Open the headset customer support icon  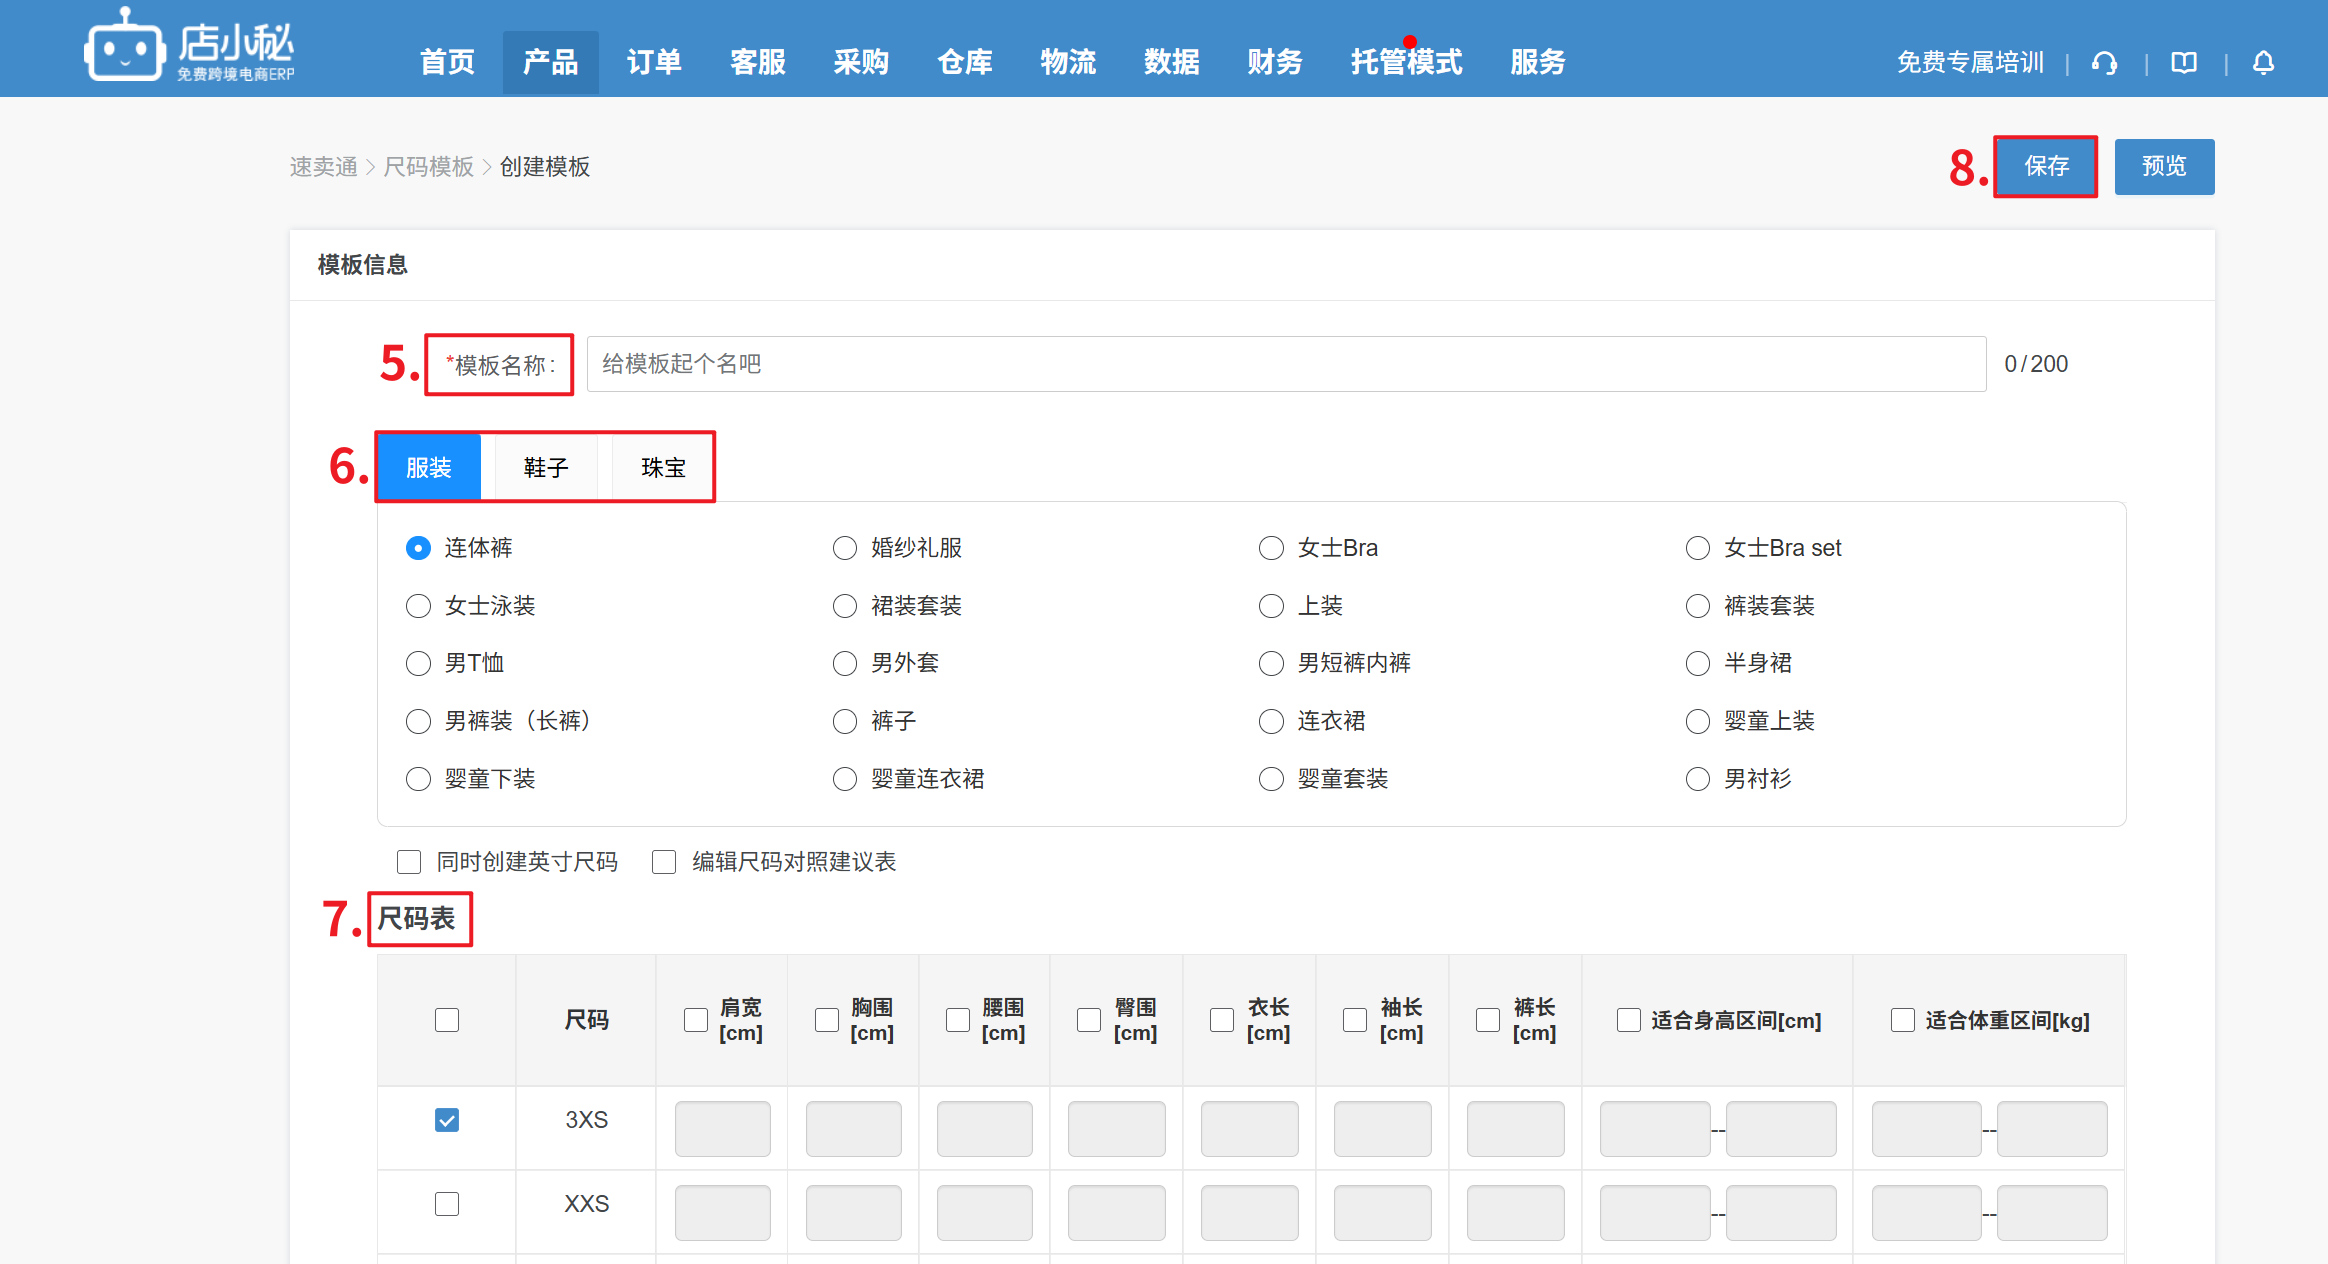[x=2104, y=63]
